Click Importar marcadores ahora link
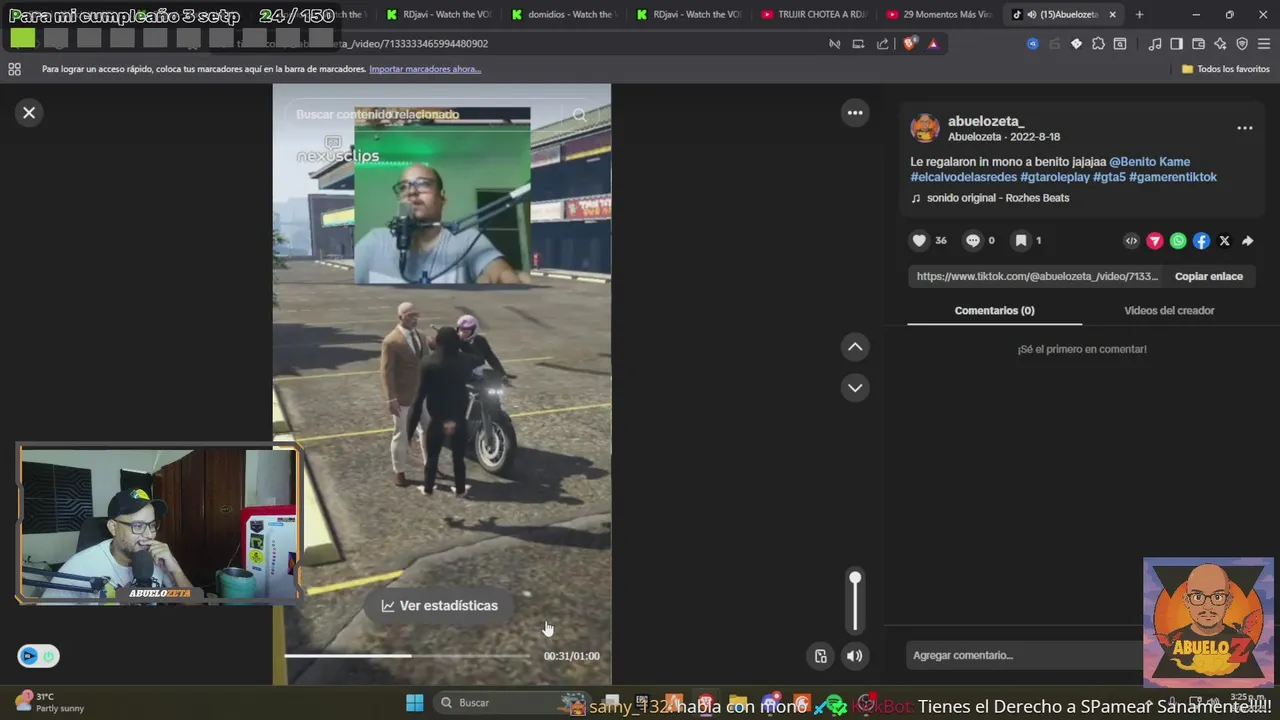 coord(425,69)
